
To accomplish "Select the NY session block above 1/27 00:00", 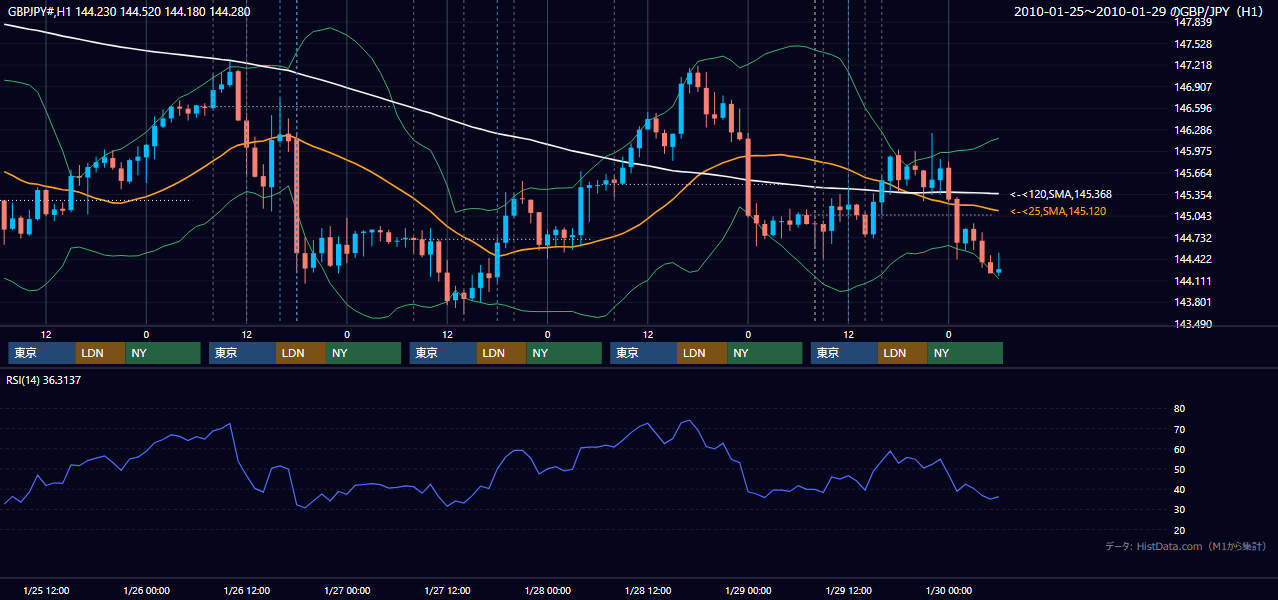I will click(x=364, y=353).
